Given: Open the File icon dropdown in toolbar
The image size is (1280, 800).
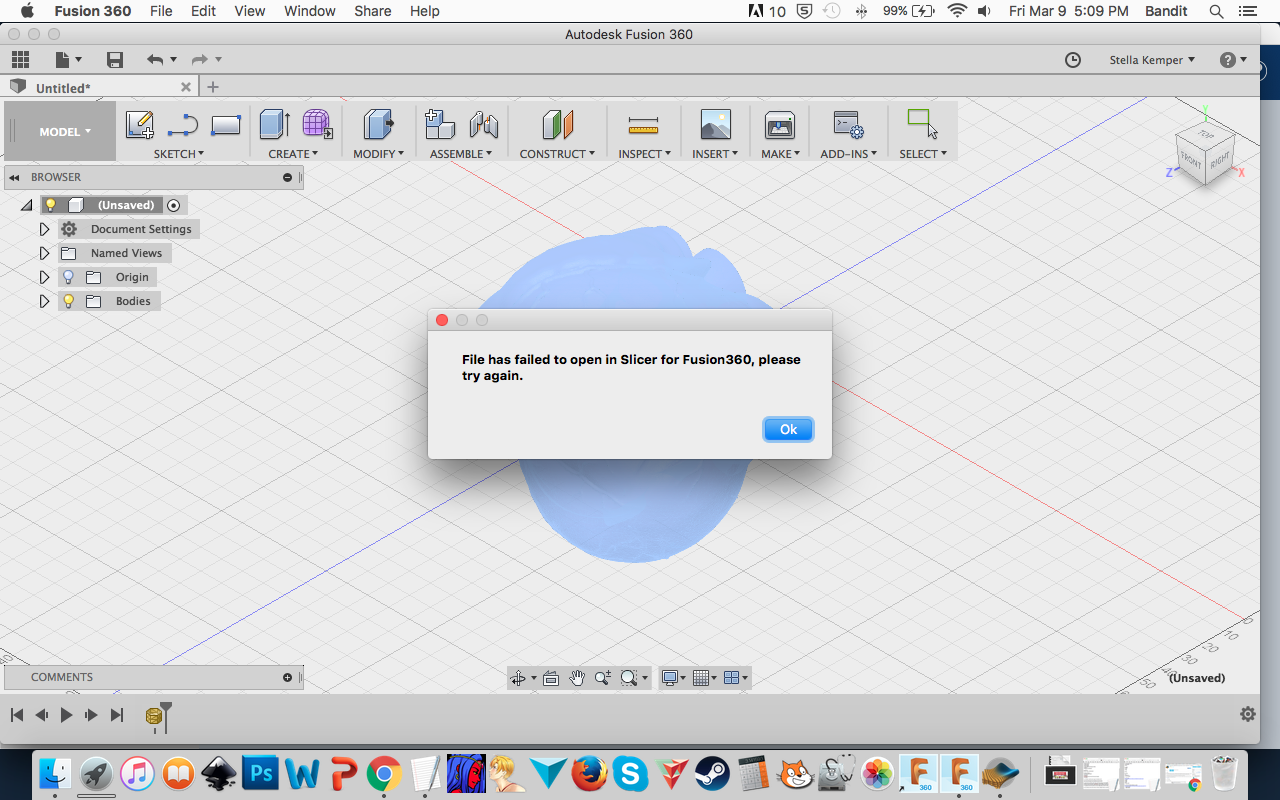Looking at the screenshot, I should [69, 60].
